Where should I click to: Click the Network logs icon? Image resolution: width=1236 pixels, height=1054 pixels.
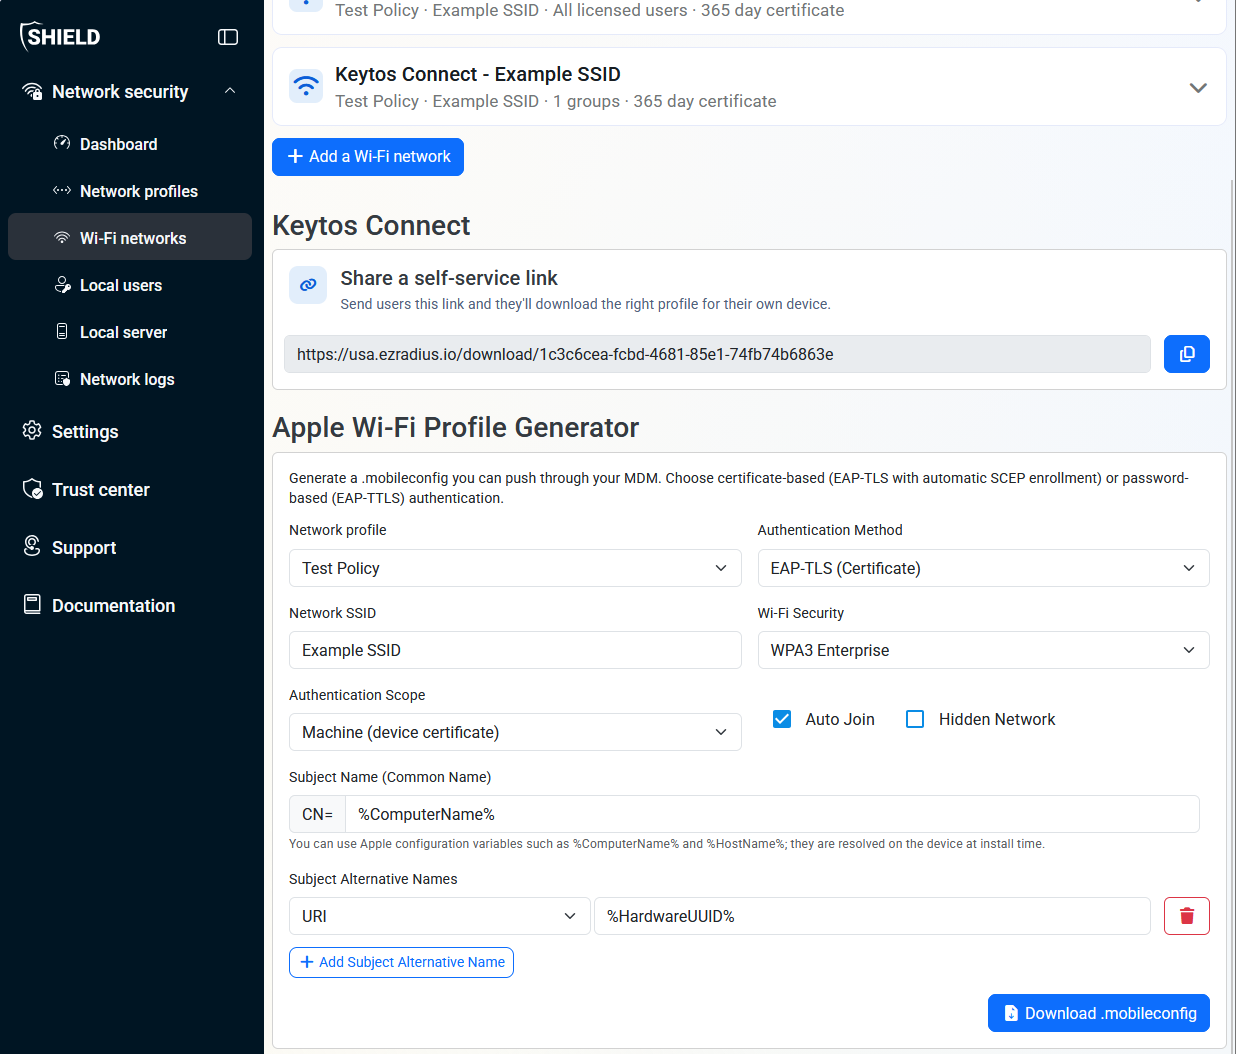pyautogui.click(x=62, y=379)
